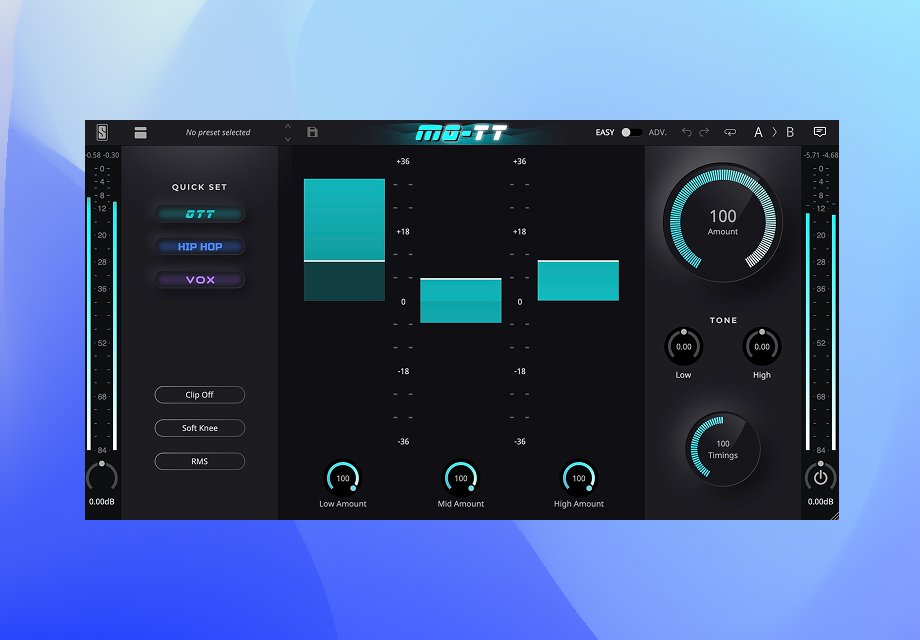The height and width of the screenshot is (640, 920).
Task: Click the 0.00dB value under the input knob
Action: point(102,502)
